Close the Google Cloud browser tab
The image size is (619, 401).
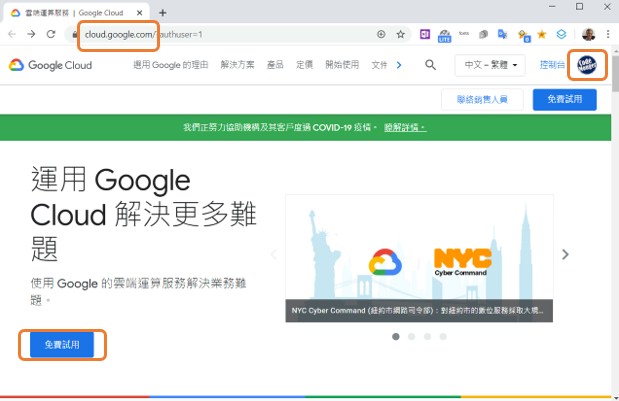[139, 13]
